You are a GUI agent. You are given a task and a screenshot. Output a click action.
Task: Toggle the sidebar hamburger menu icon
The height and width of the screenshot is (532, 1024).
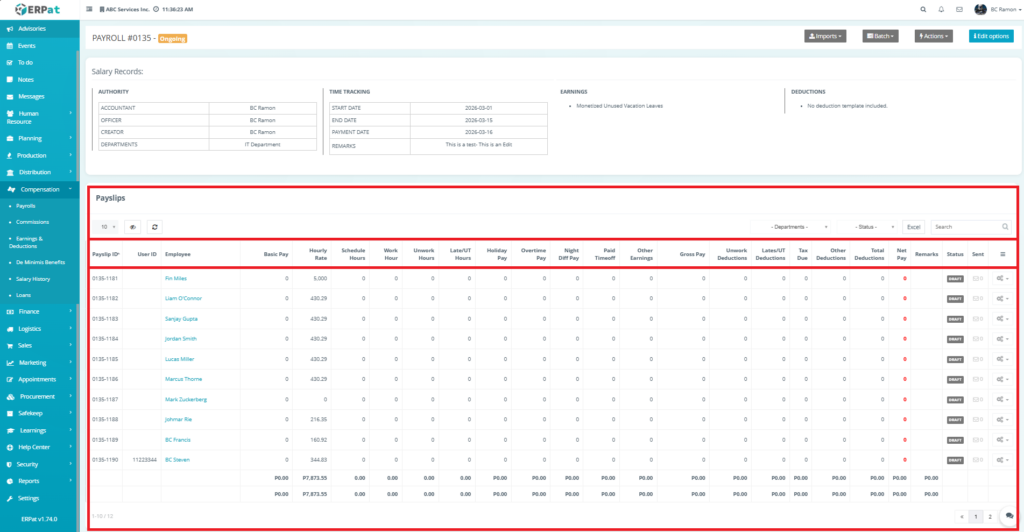91,9
